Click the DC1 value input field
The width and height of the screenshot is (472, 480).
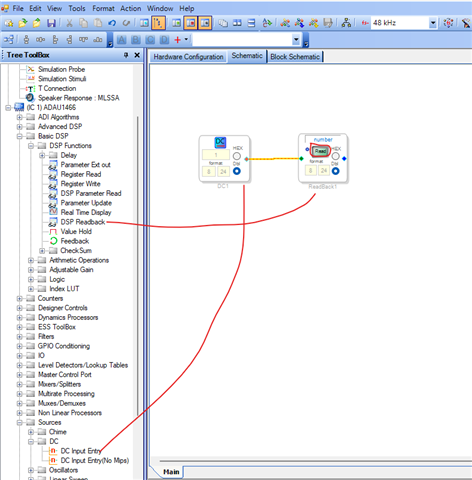pyautogui.click(x=216, y=155)
